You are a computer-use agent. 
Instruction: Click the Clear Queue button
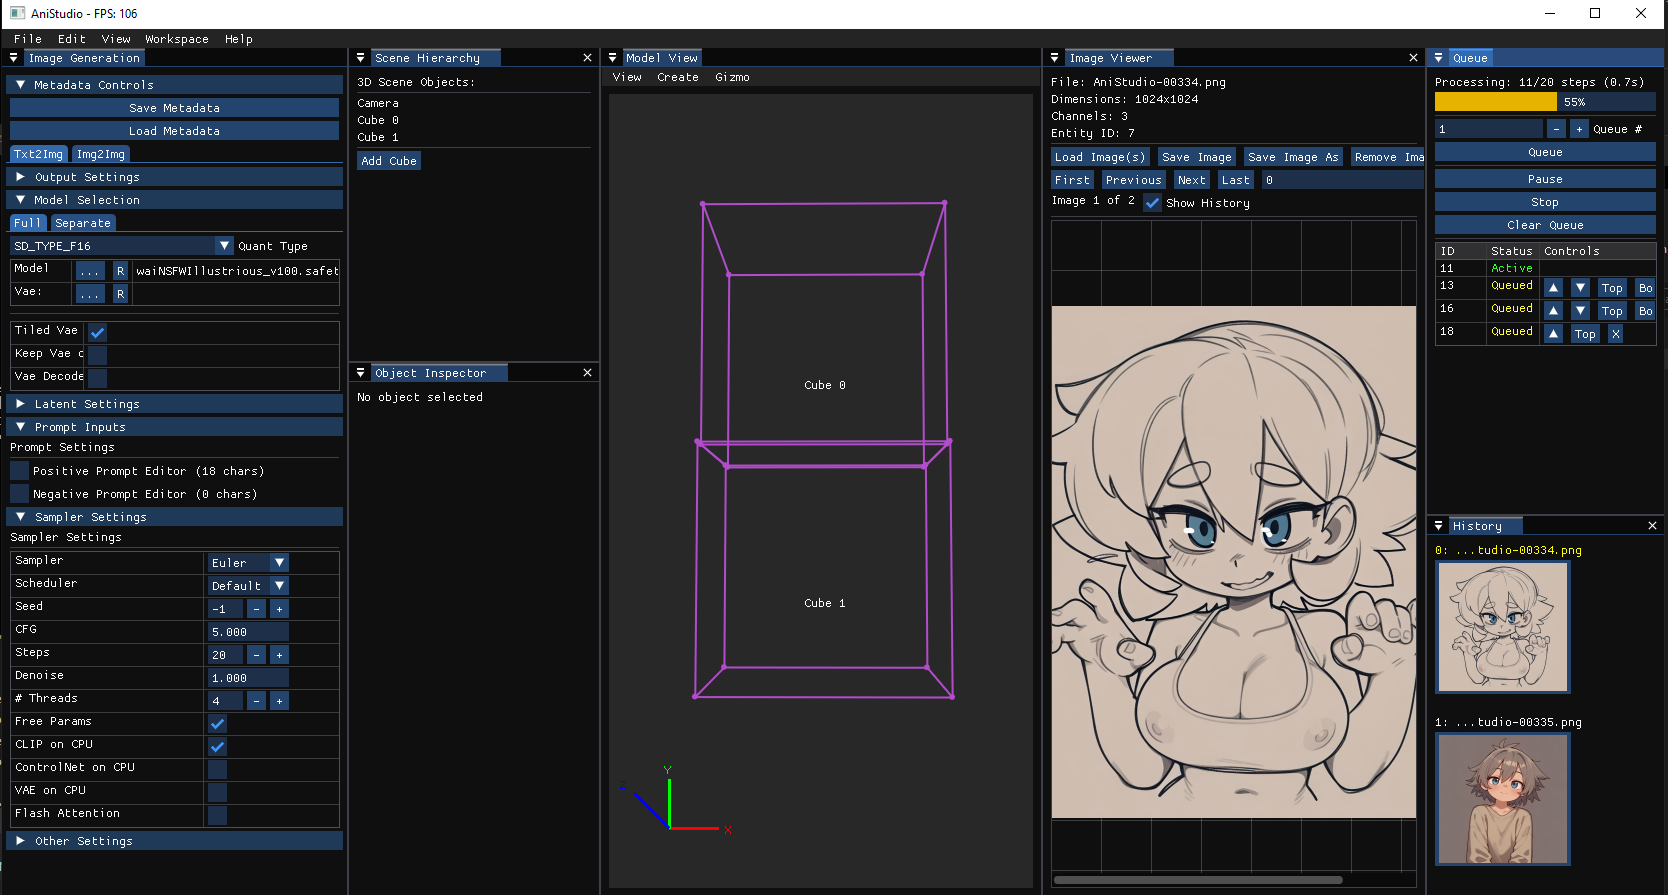[x=1545, y=225]
